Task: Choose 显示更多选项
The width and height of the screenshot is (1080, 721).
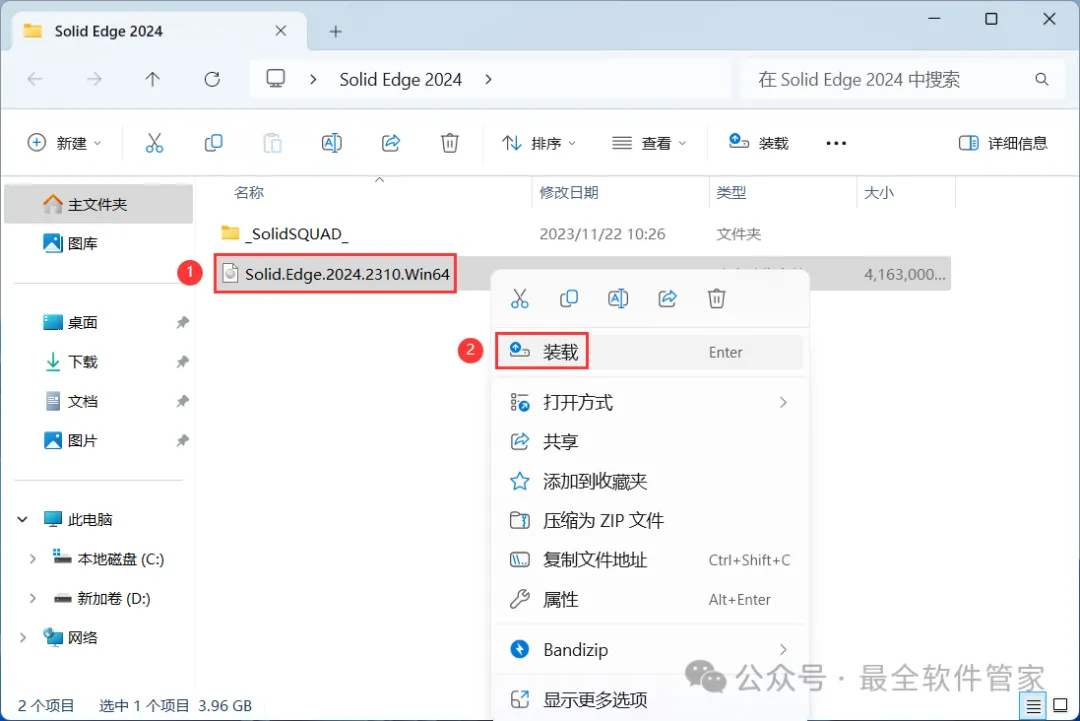Action: (x=650, y=700)
